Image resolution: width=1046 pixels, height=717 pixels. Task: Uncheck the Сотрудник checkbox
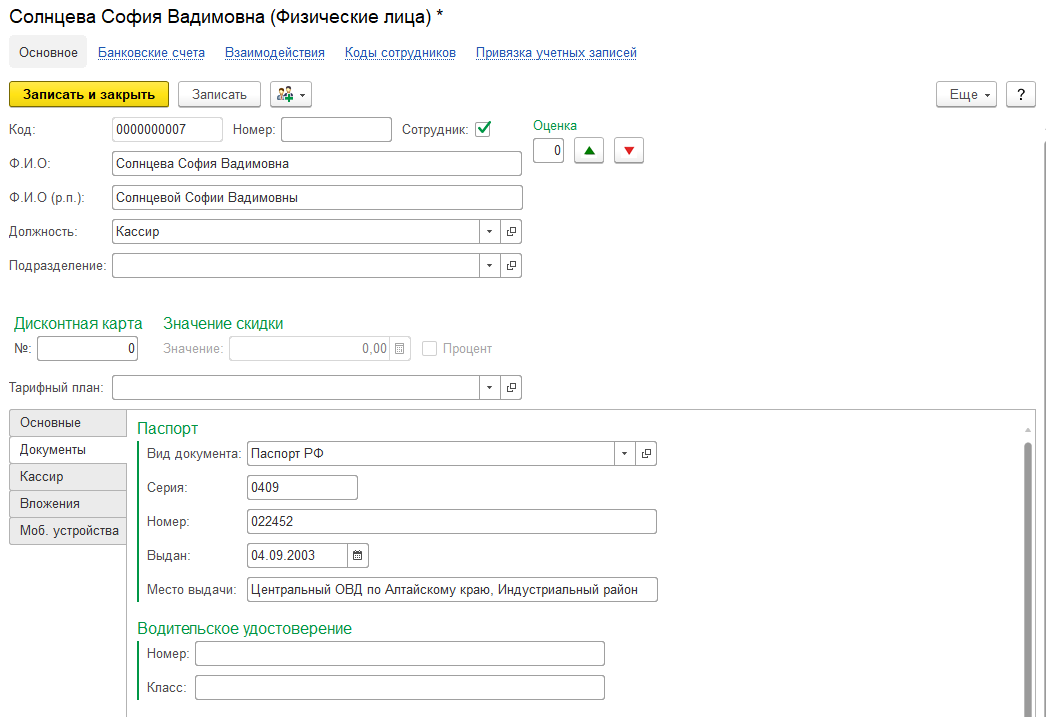click(x=483, y=129)
